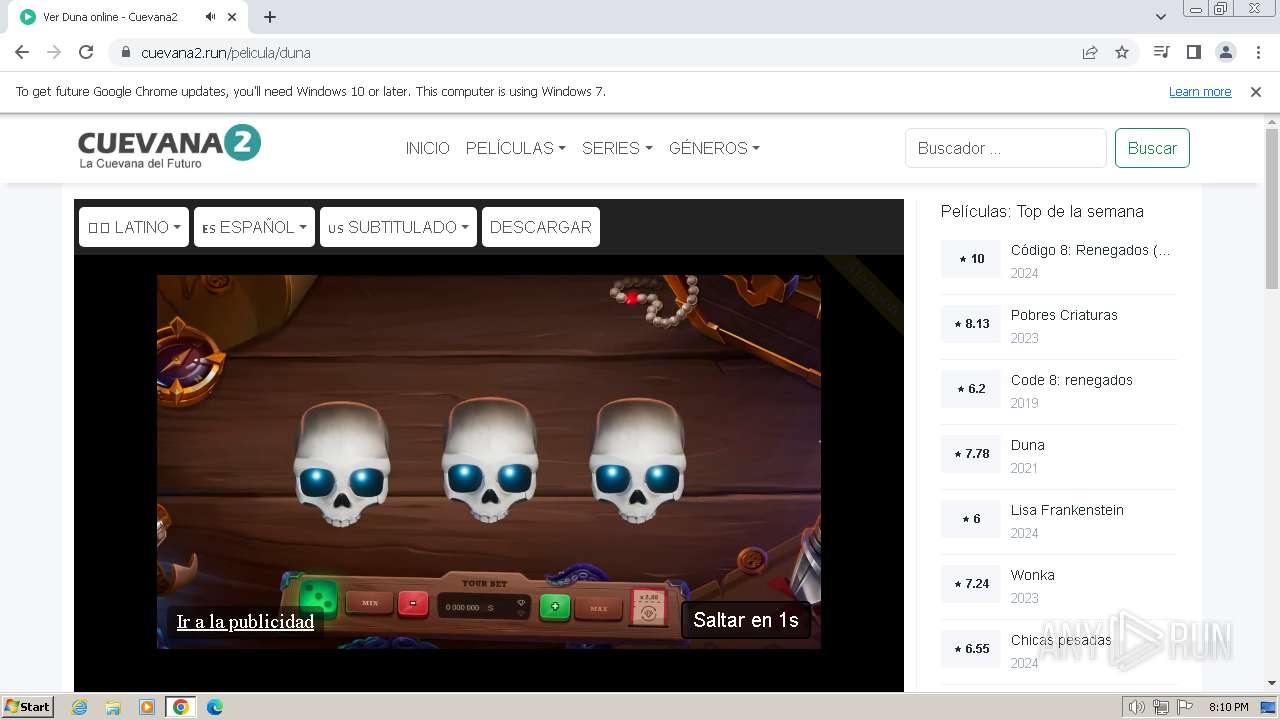Click the Buscar button
The height and width of the screenshot is (720, 1280).
[x=1152, y=148]
